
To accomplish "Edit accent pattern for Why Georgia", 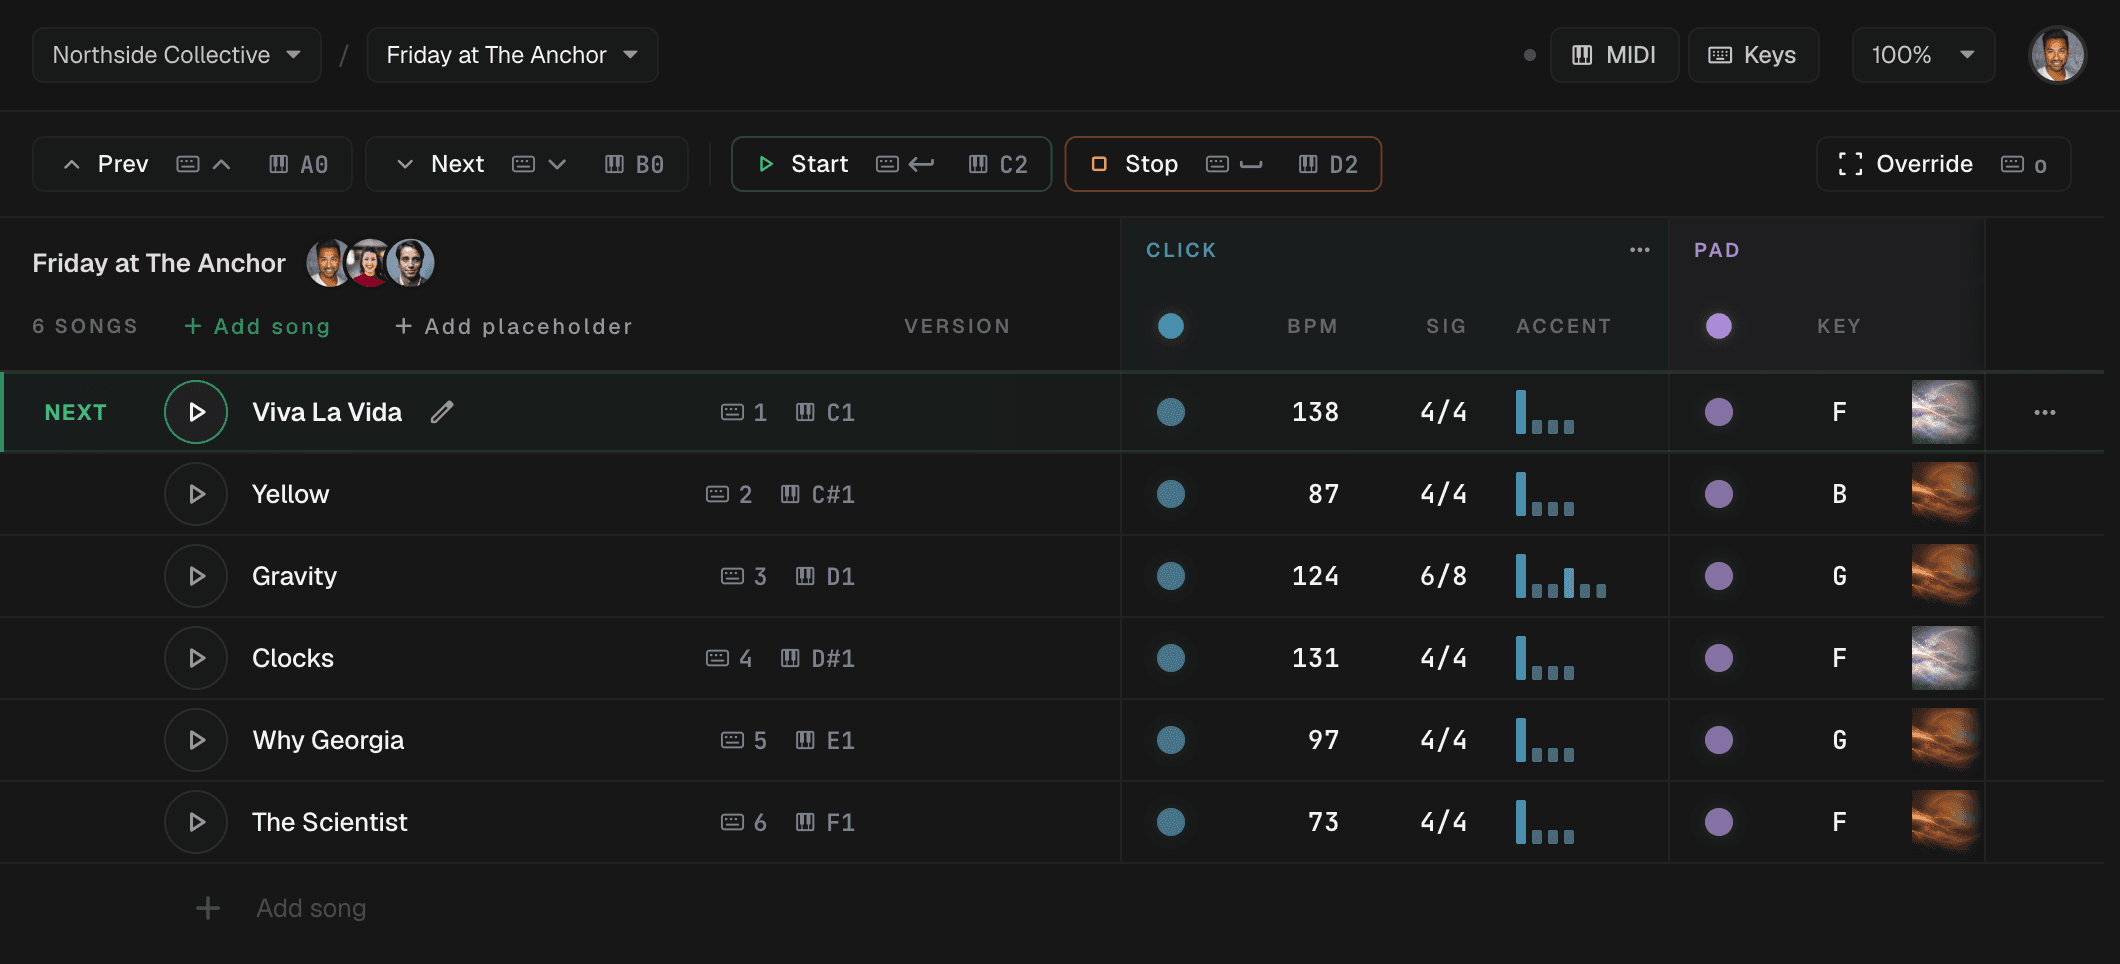I will point(1545,740).
